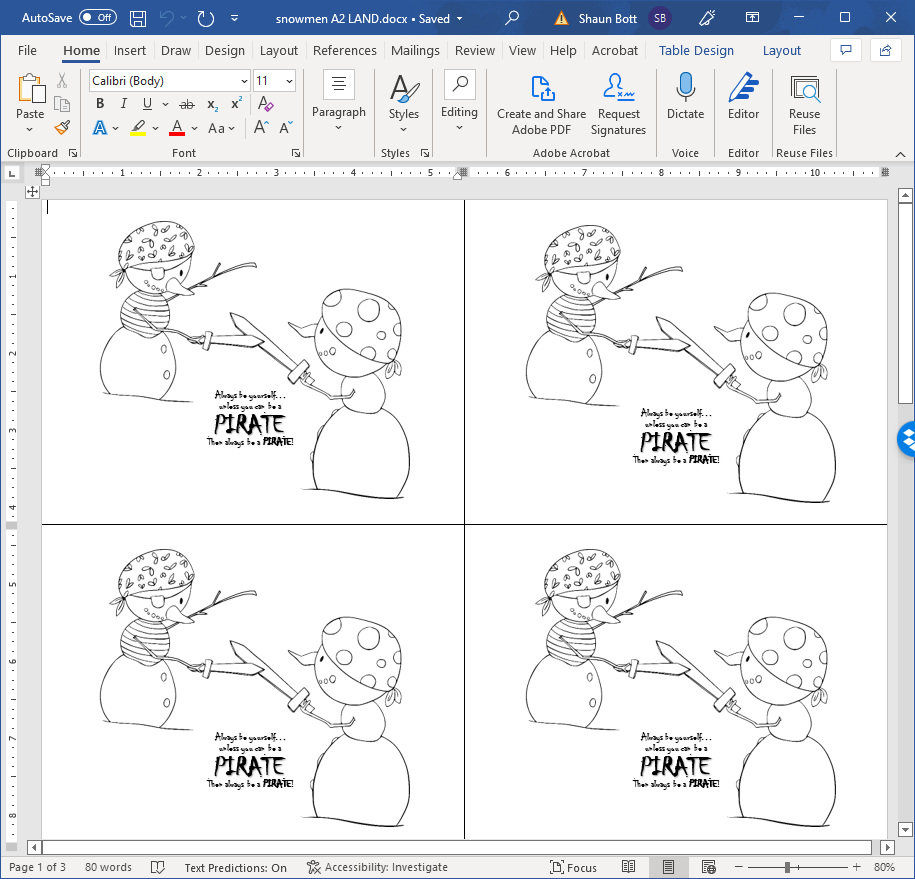This screenshot has width=915, height=879.
Task: Click the table move handle
Action: 33,190
